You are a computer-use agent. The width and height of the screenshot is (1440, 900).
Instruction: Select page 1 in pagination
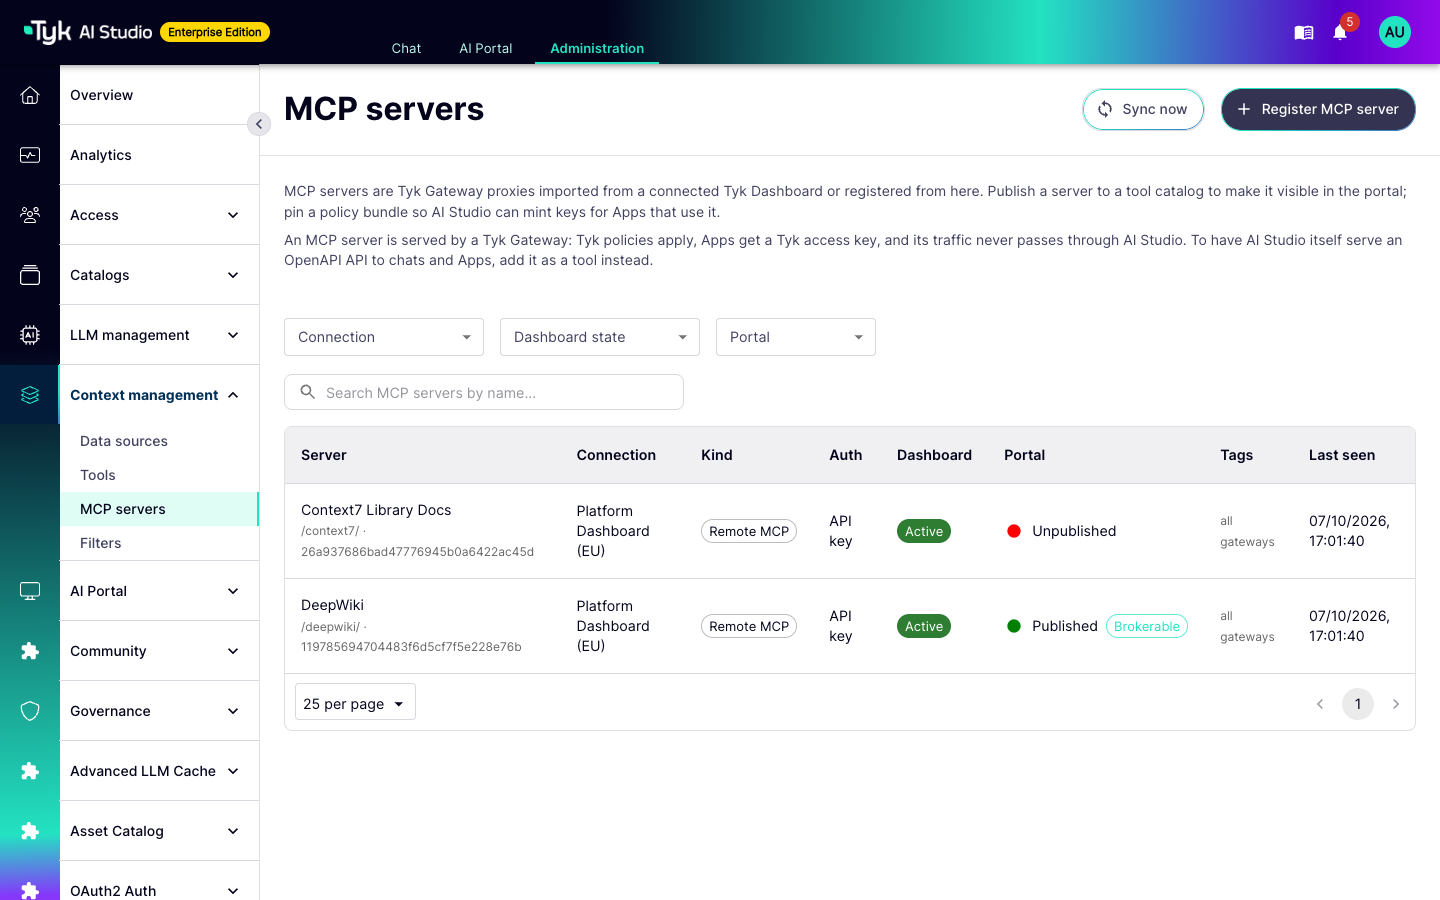click(1358, 704)
